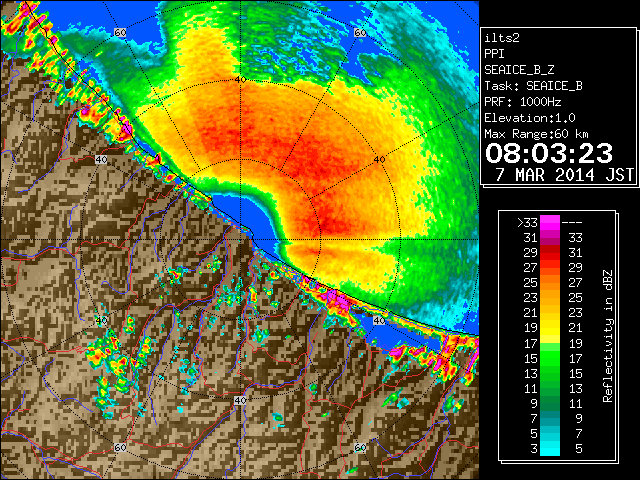Screen dimensions: 640x480
Task: Click the 40 km ring label due north of the radar
Action: click(x=240, y=80)
